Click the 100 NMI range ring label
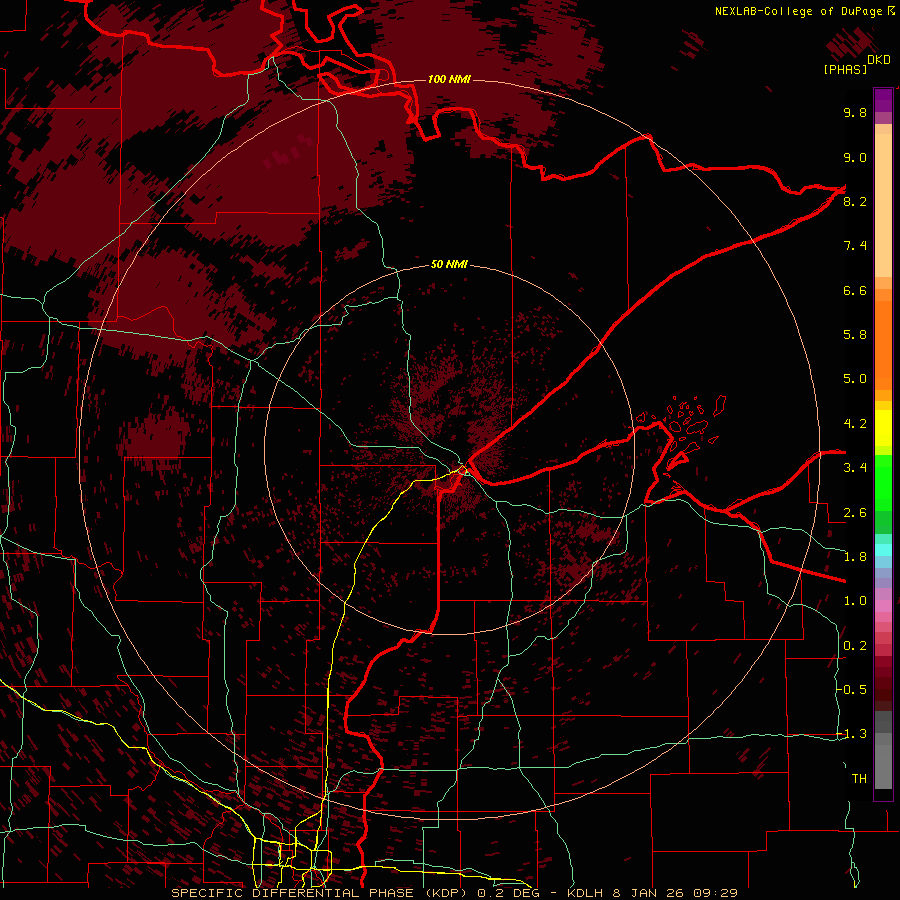900x900 pixels. 449,79
